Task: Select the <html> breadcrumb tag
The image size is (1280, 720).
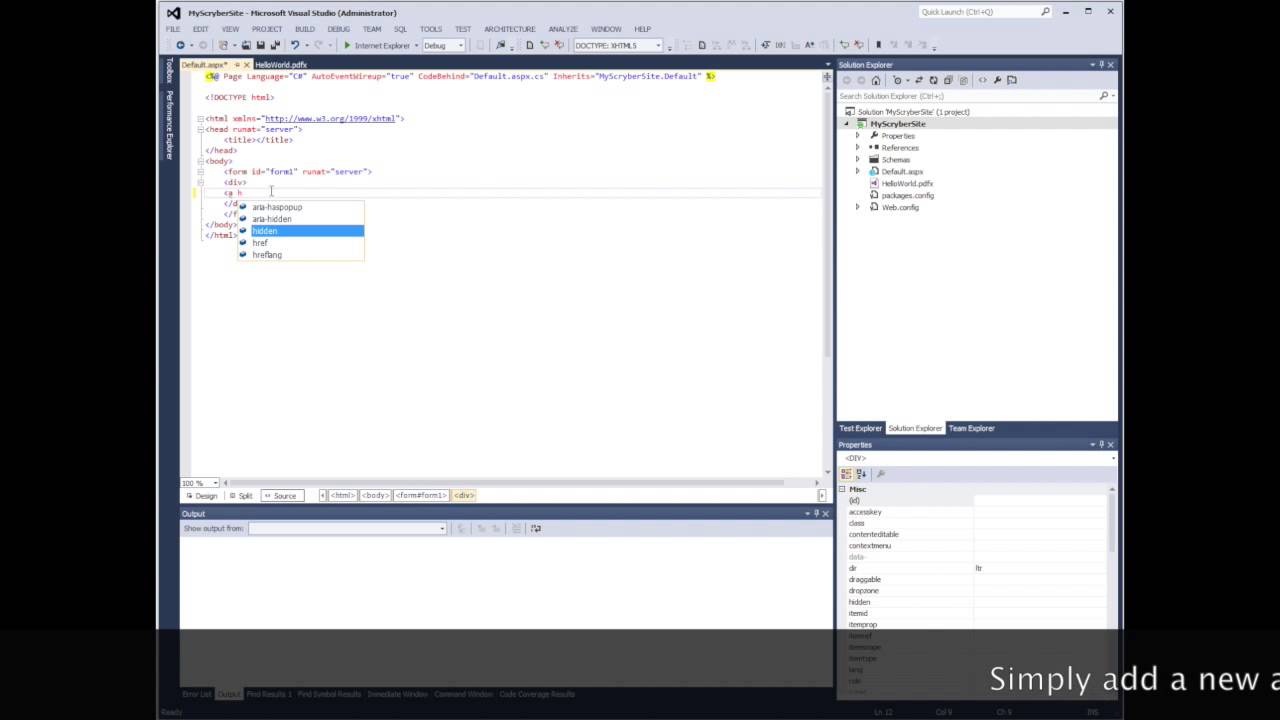Action: (342, 496)
